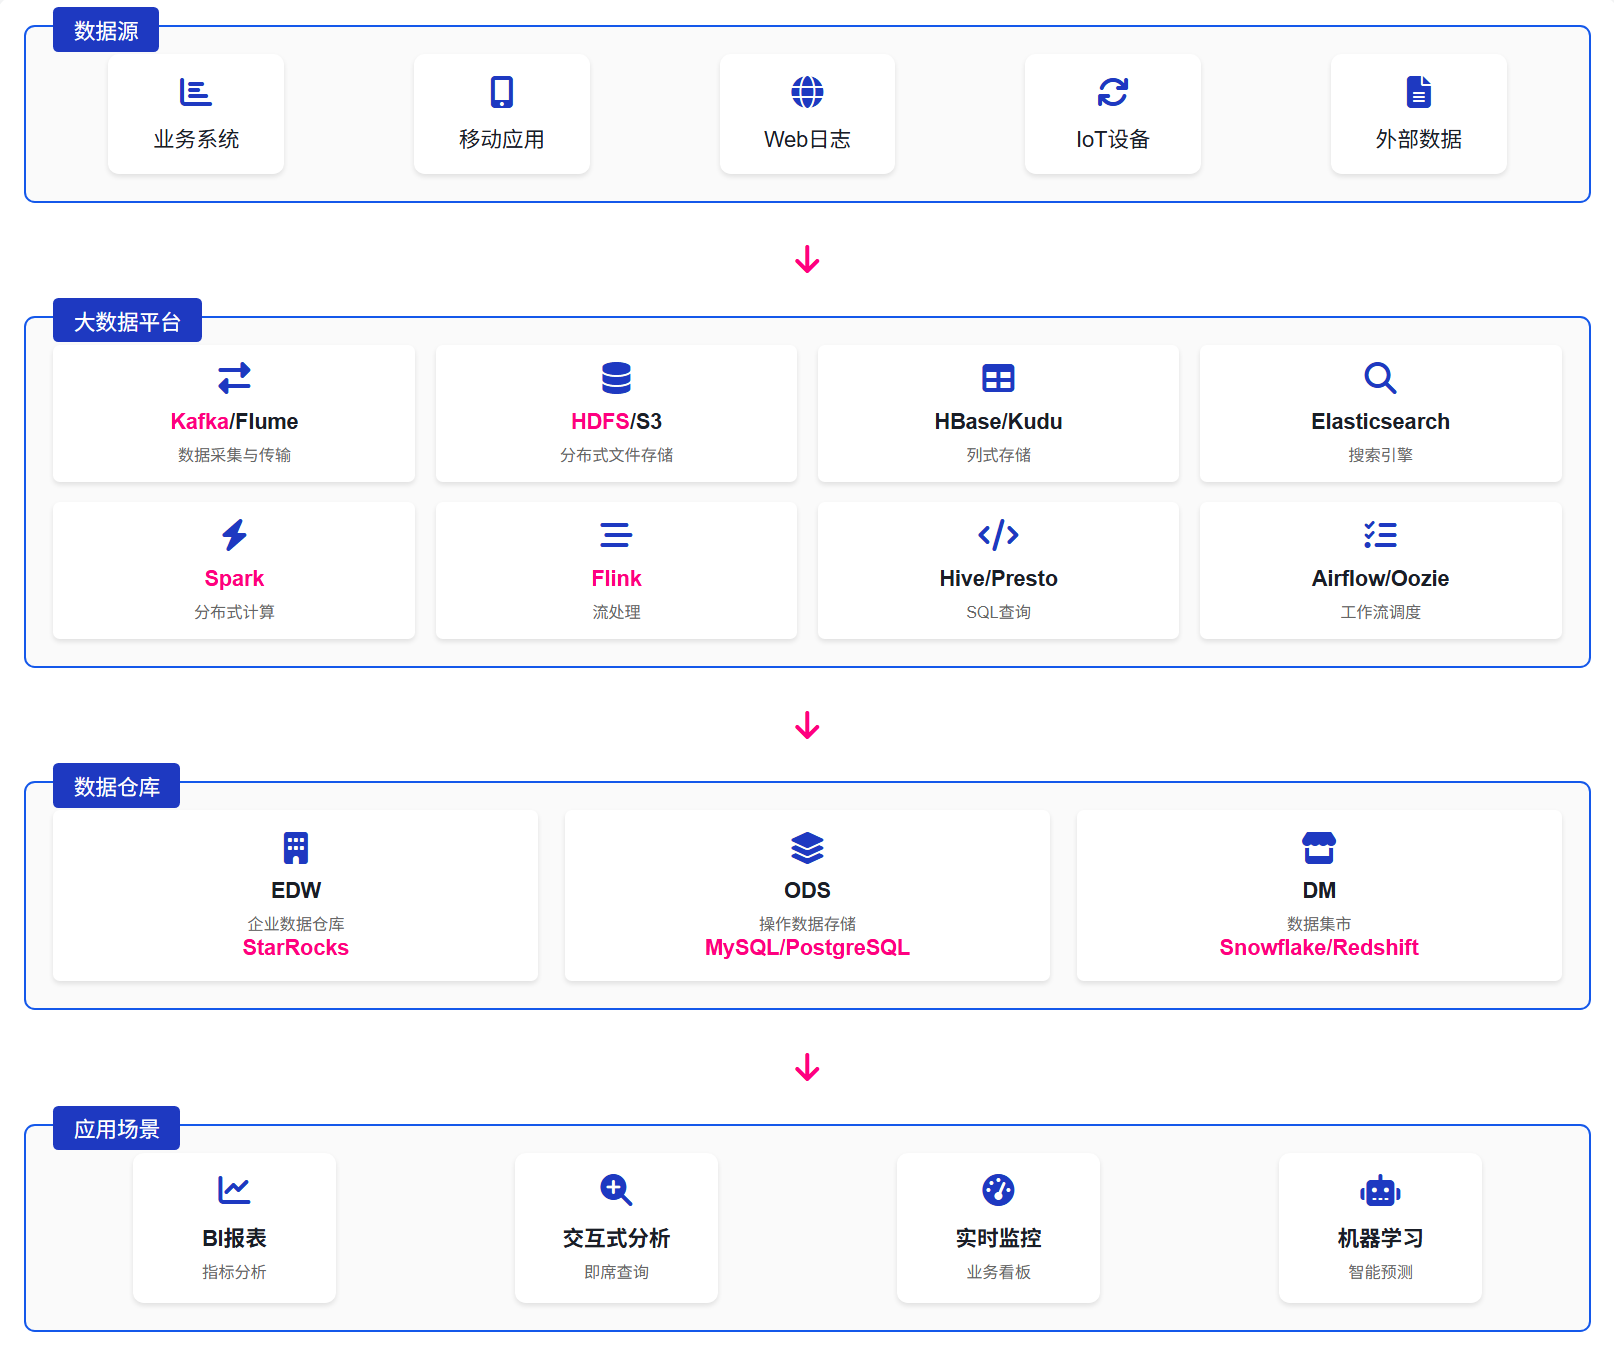
Task: Click the 机器学习 robot icon
Action: [1380, 1190]
